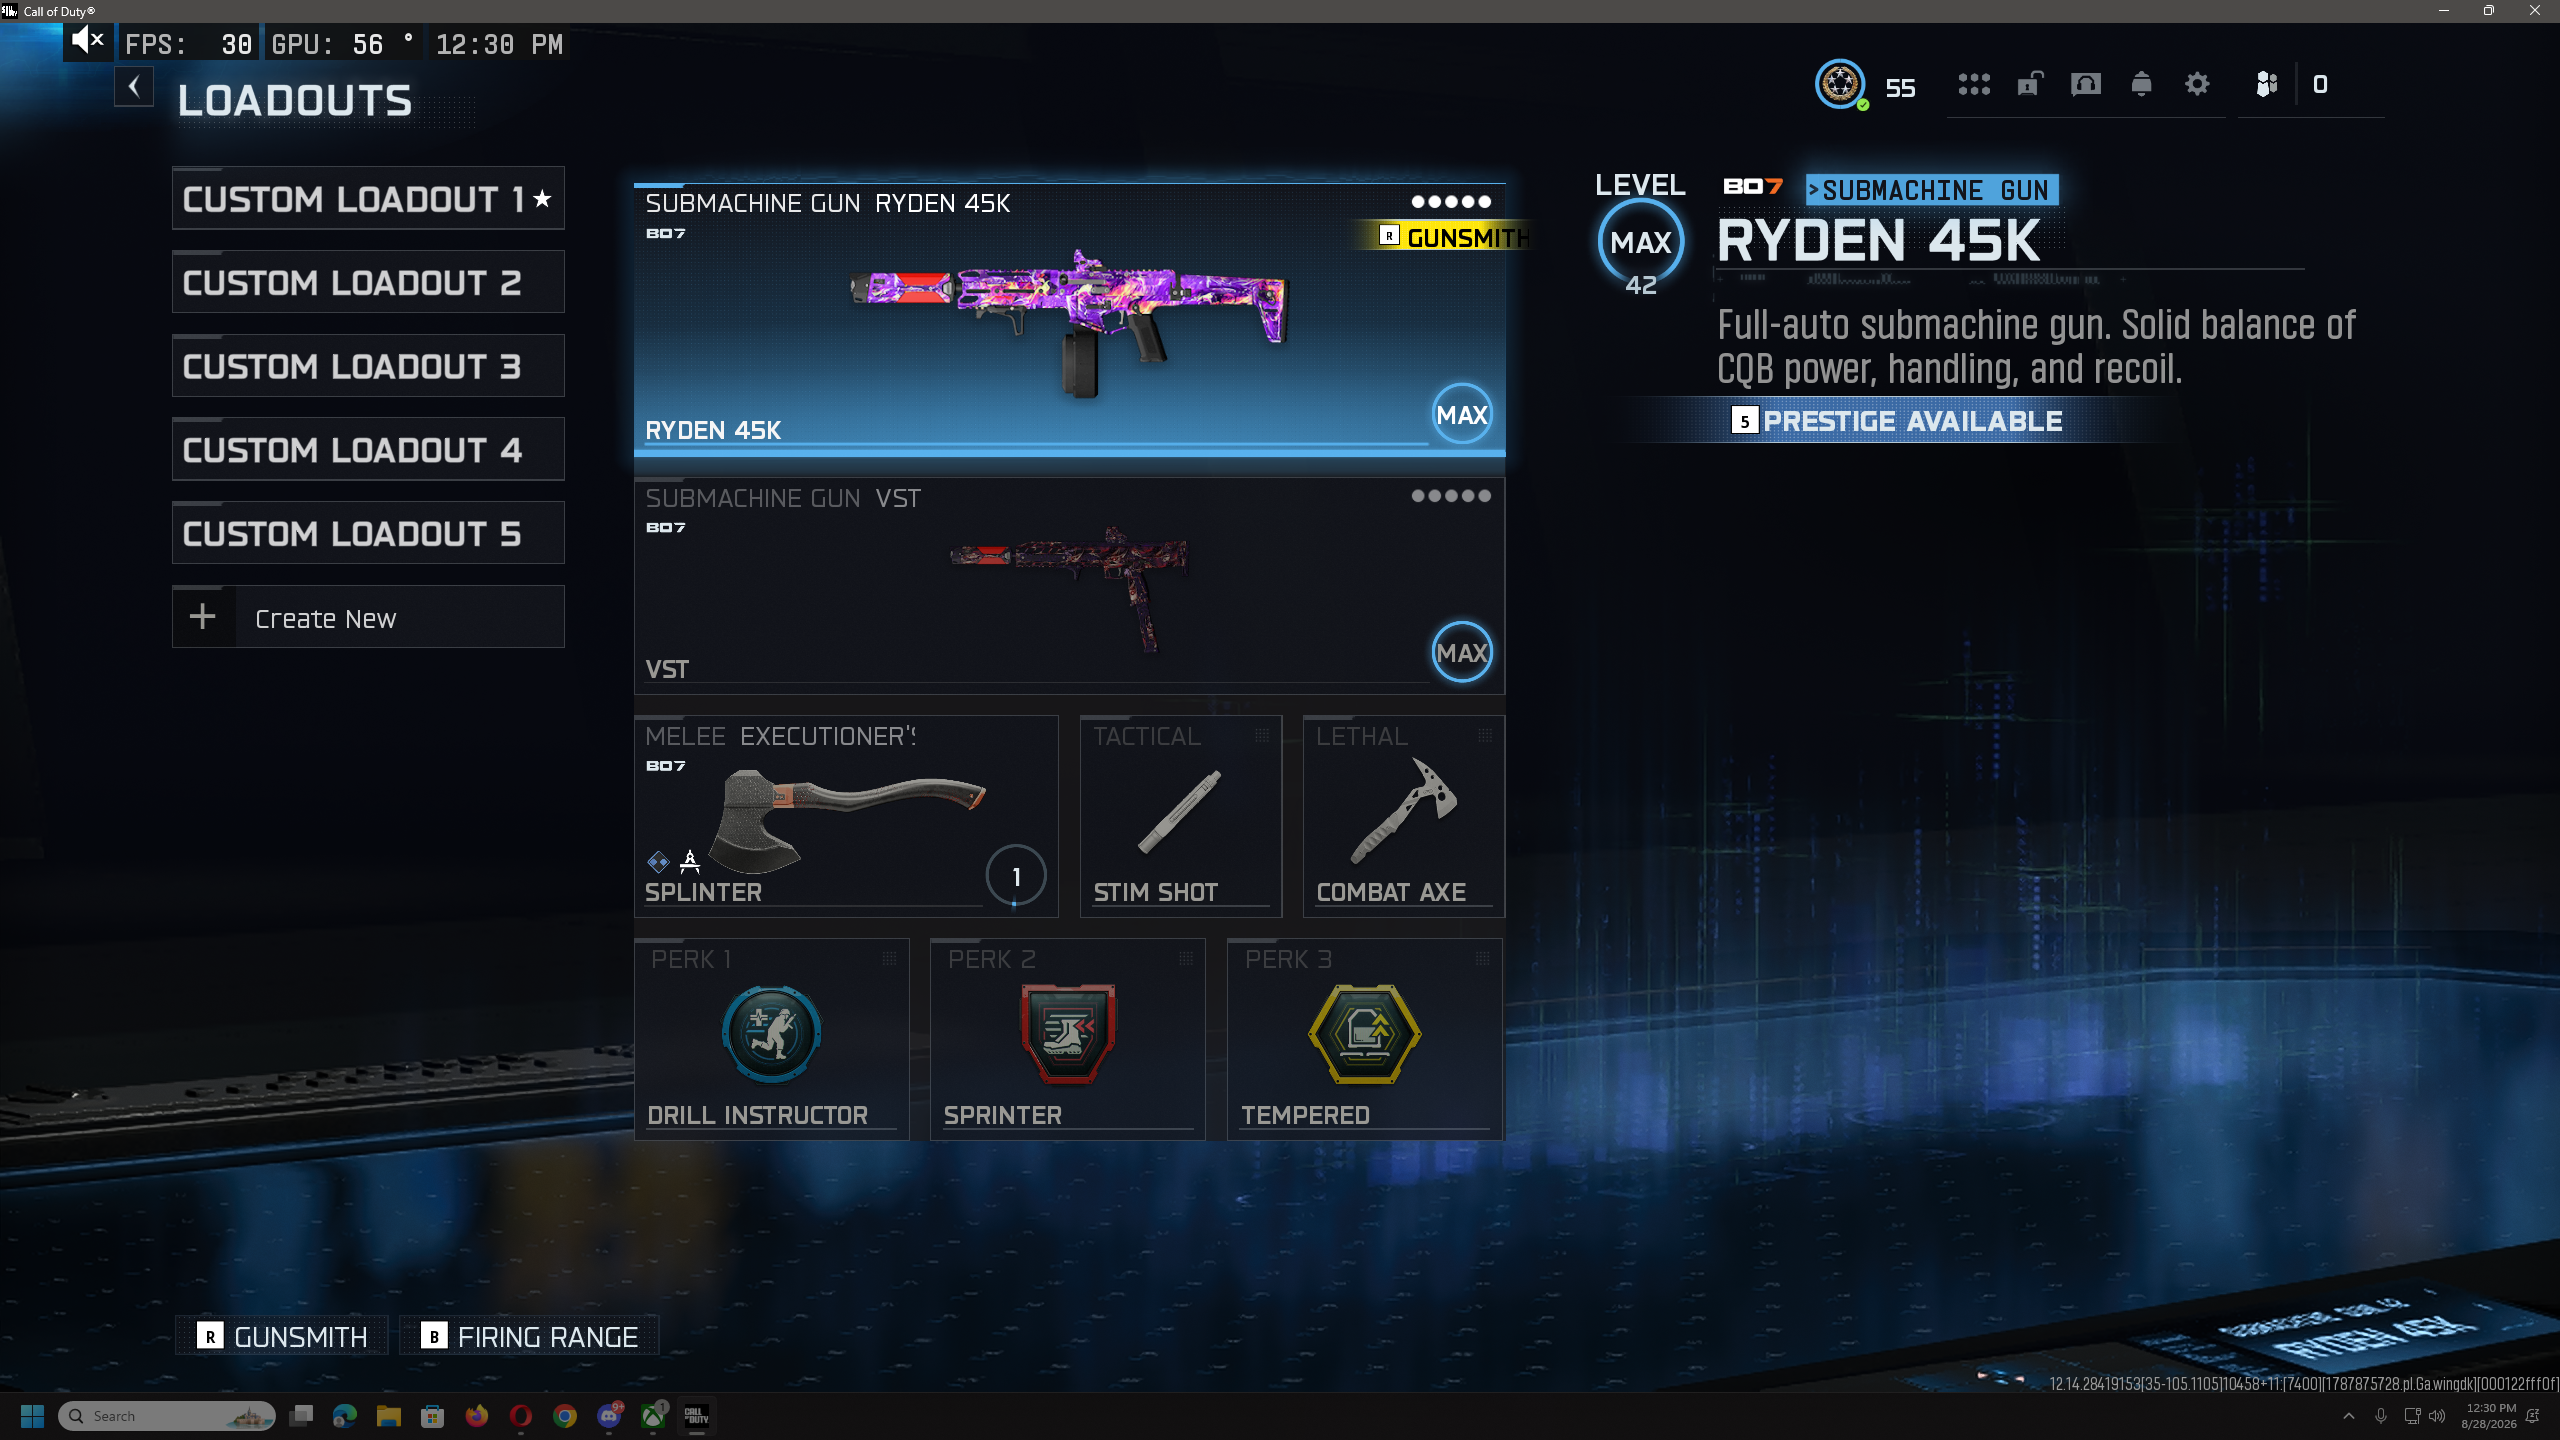
Task: Toggle the muted speaker icon at top left
Action: tap(88, 41)
